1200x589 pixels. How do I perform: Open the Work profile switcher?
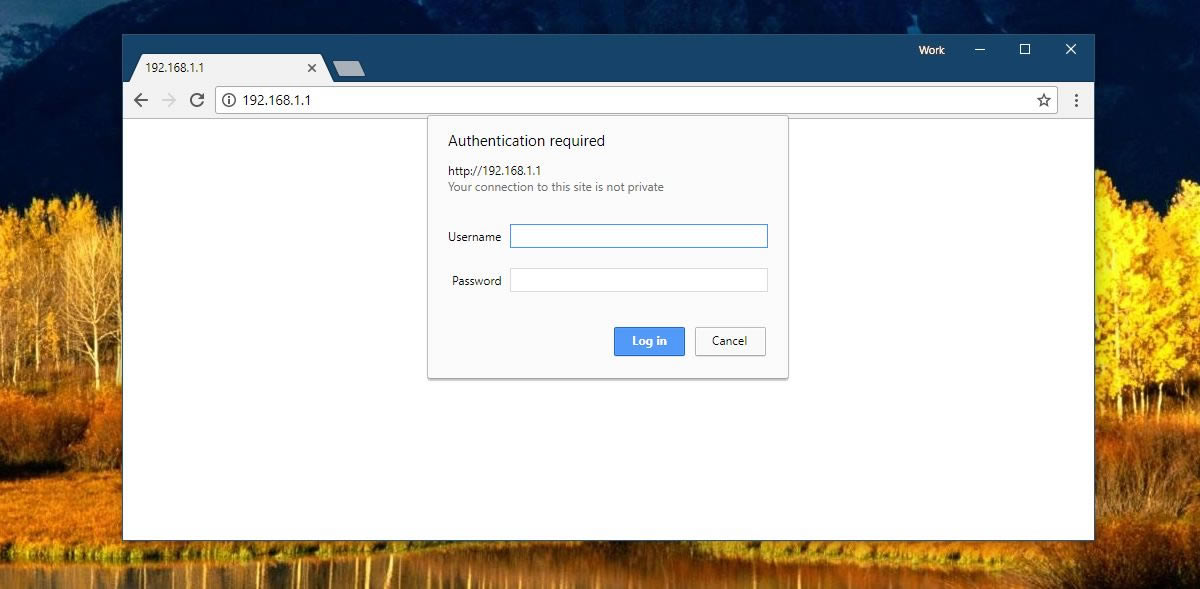pyautogui.click(x=931, y=50)
